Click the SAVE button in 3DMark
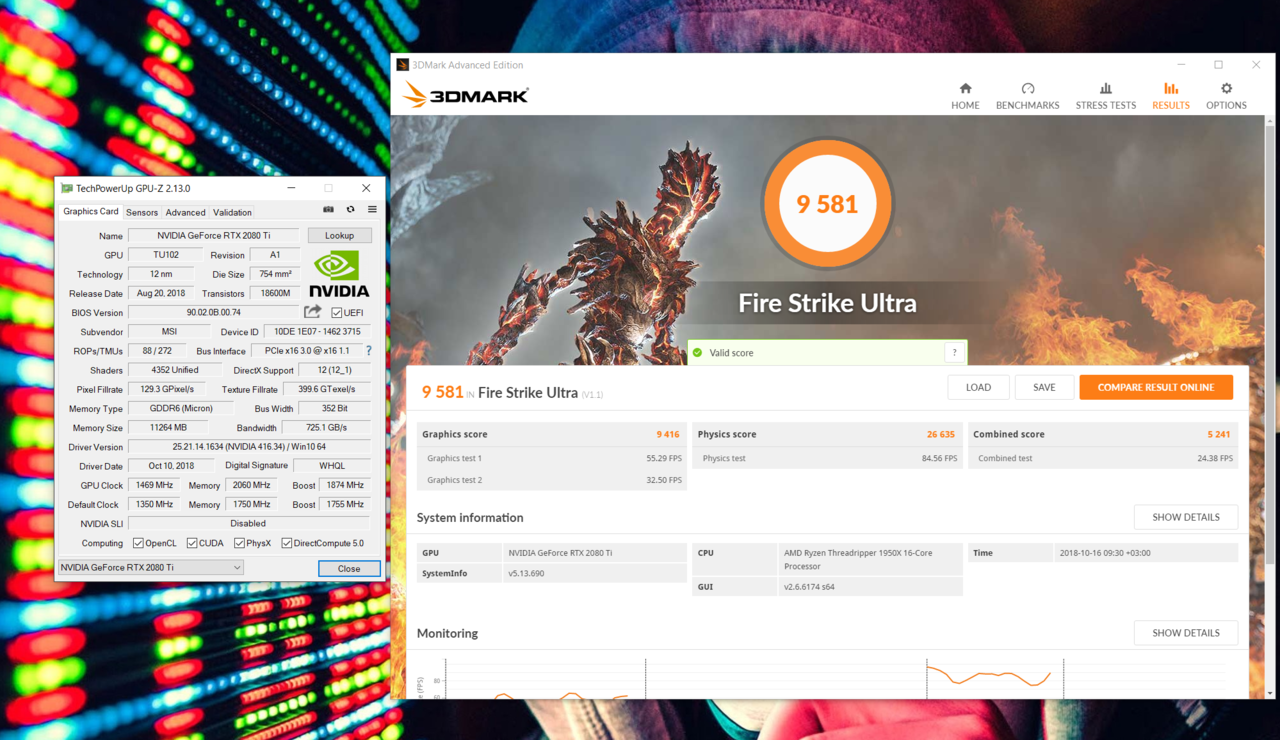The height and width of the screenshot is (740, 1280). pyautogui.click(x=1044, y=387)
